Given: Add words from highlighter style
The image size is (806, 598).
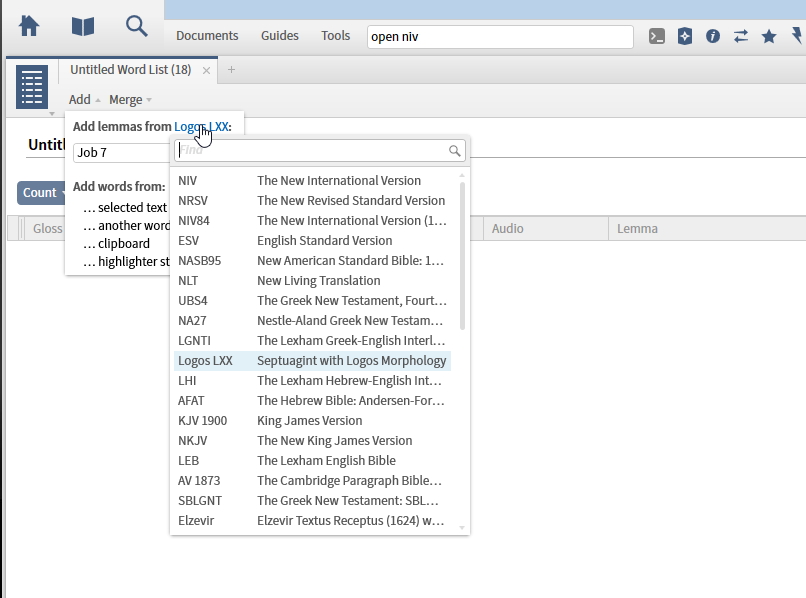Looking at the screenshot, I should (126, 261).
